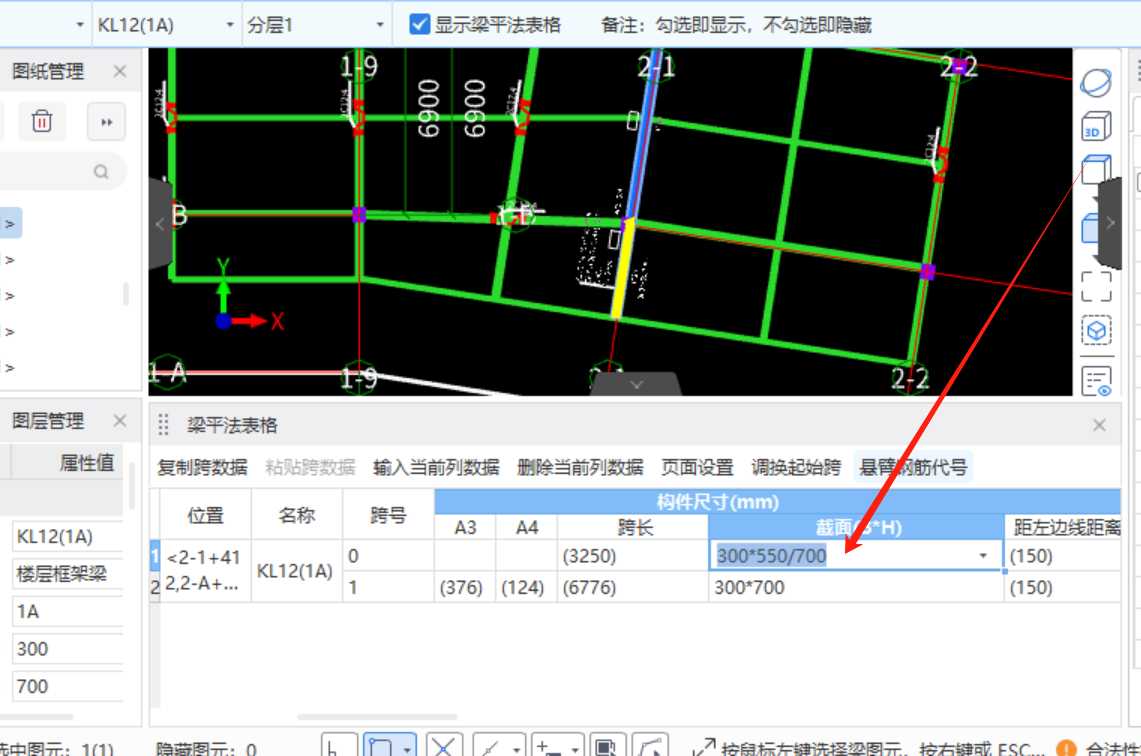The width and height of the screenshot is (1141, 756).
Task: Select the orbit rotate view icon
Action: (x=1096, y=83)
